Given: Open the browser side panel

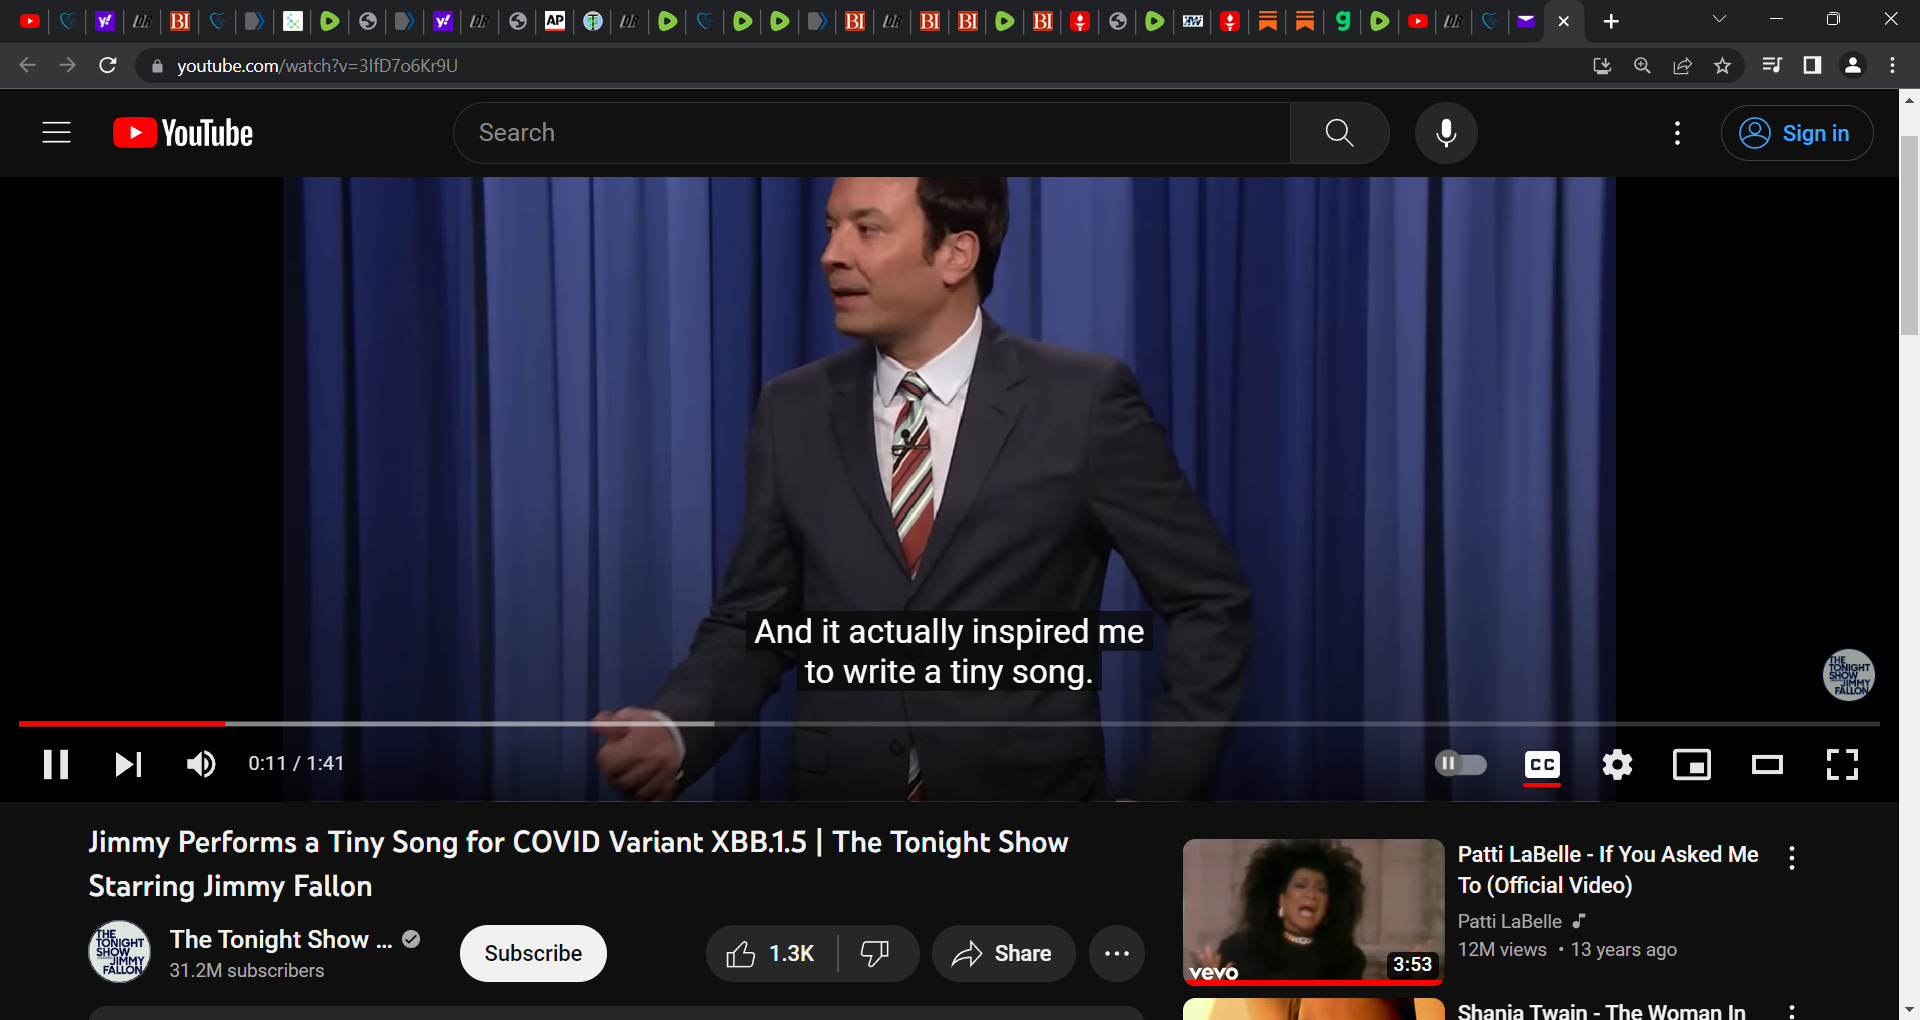Looking at the screenshot, I should [1811, 65].
